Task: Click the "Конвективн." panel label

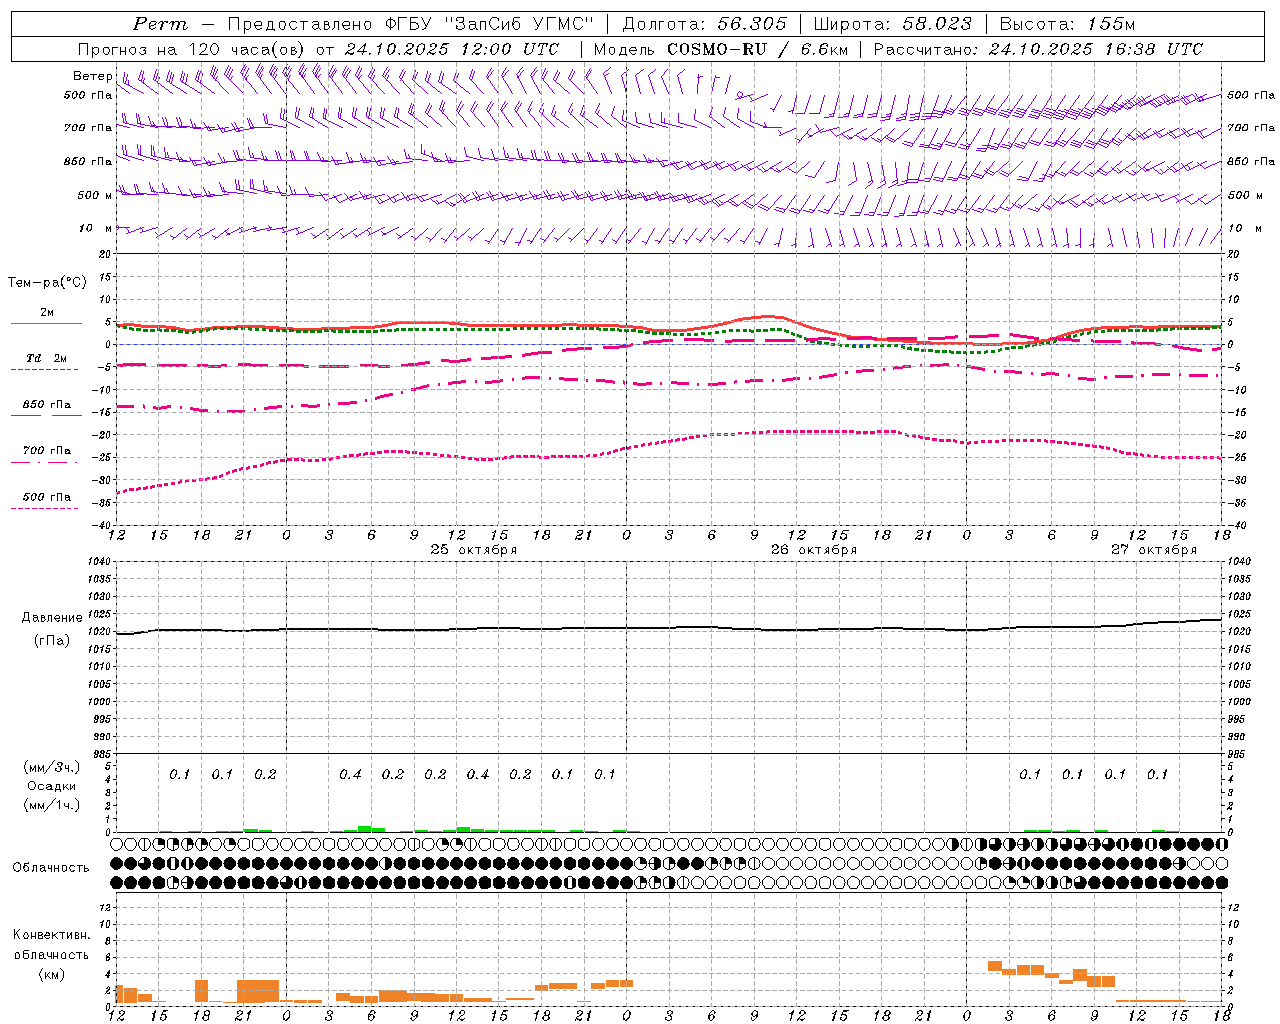Action: (52, 935)
